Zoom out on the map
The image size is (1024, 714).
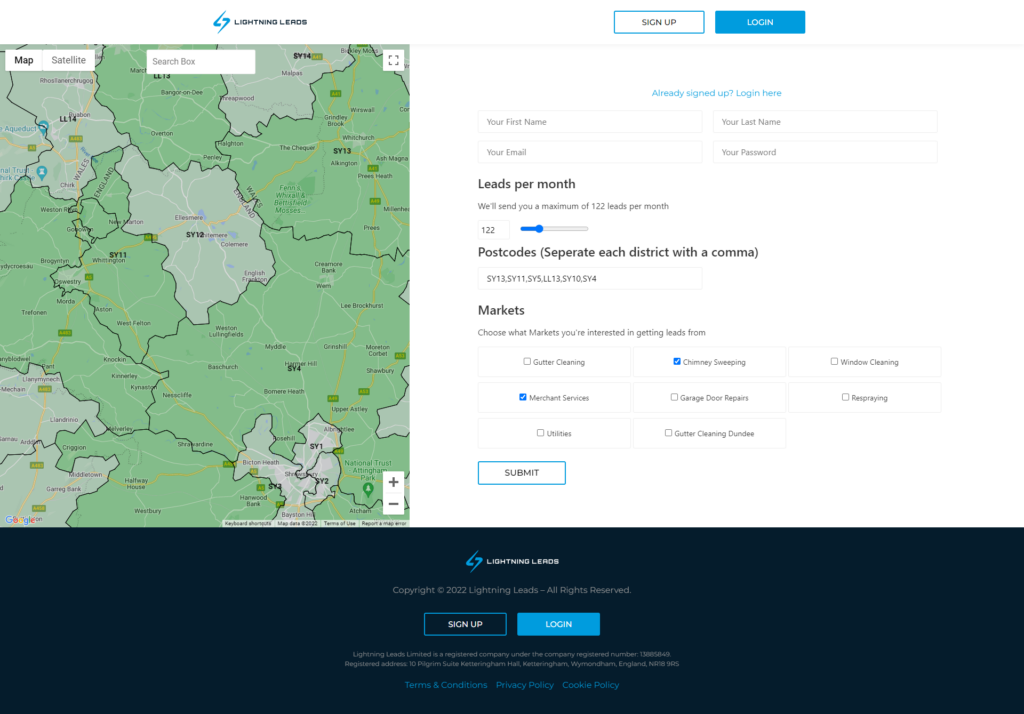click(393, 504)
